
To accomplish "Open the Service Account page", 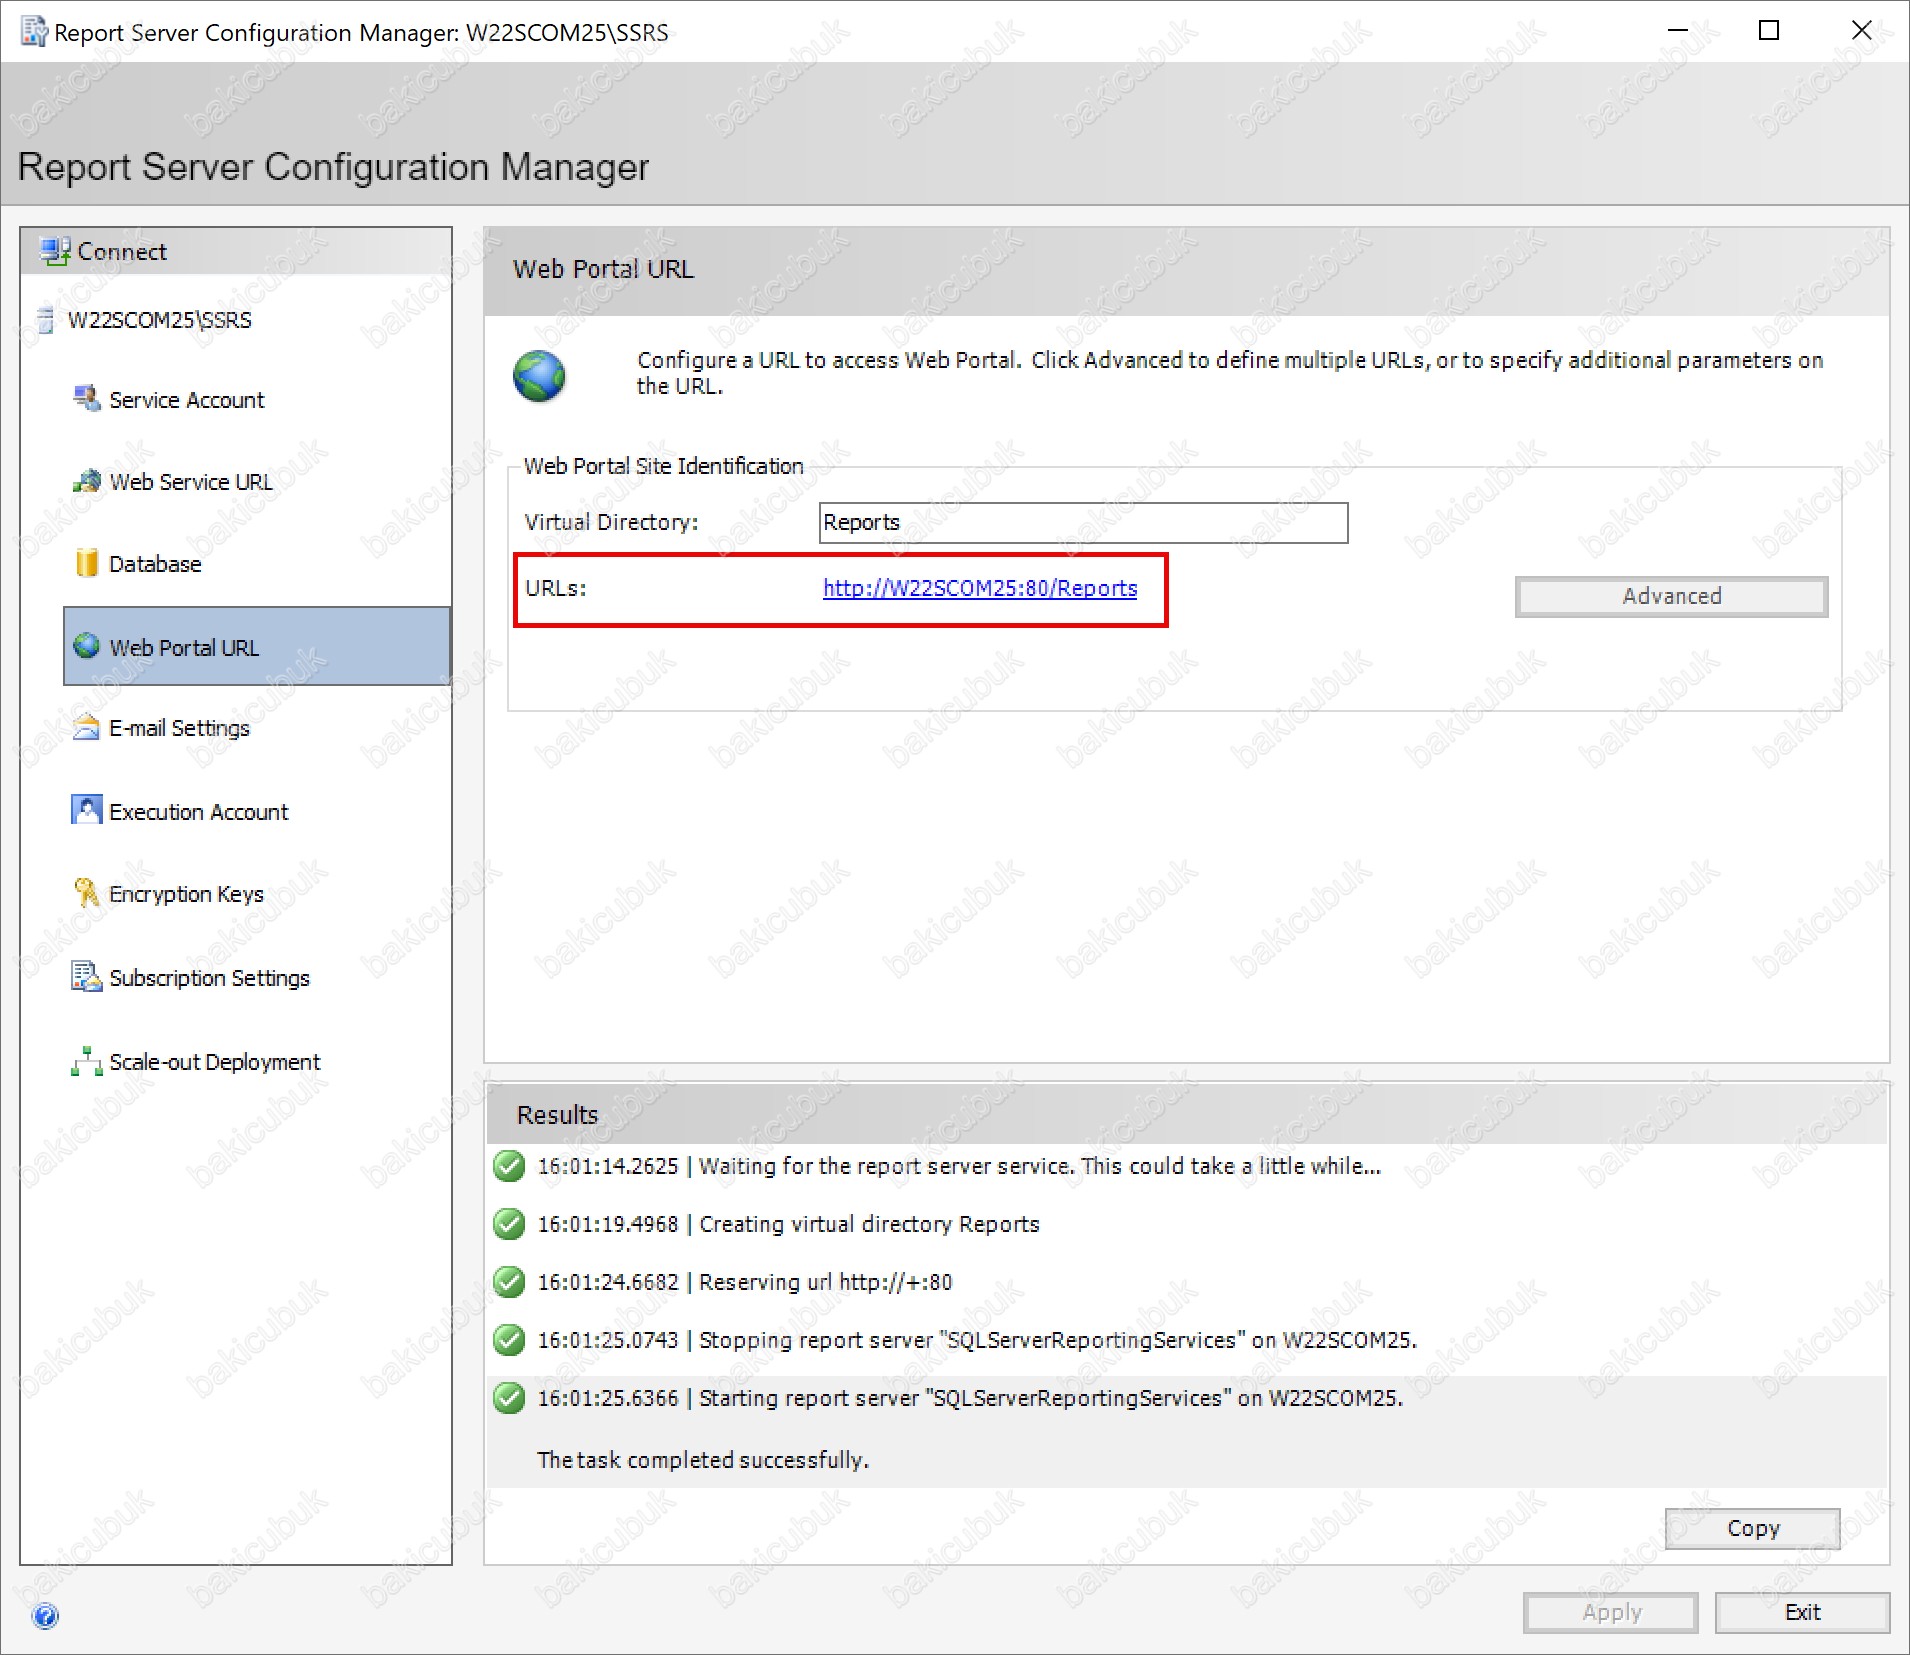I will click(x=186, y=400).
